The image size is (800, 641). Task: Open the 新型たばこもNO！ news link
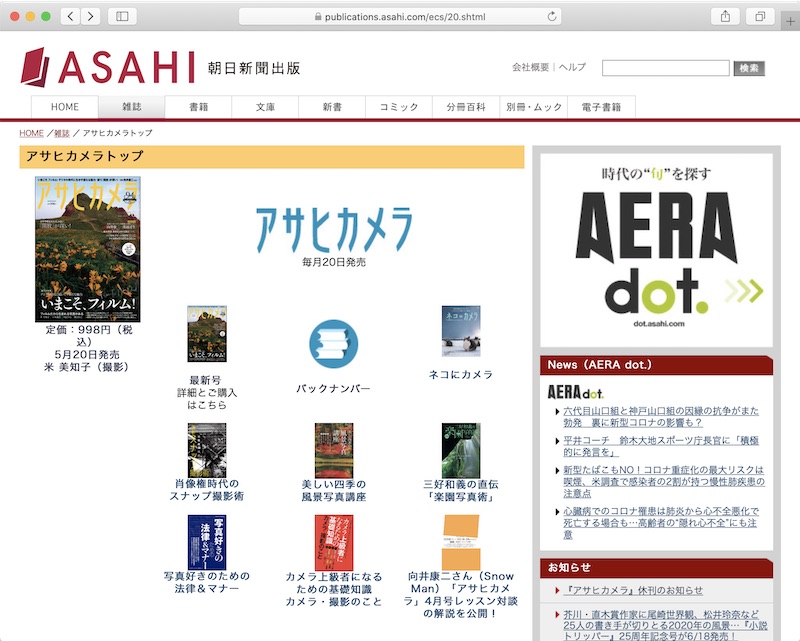click(663, 481)
